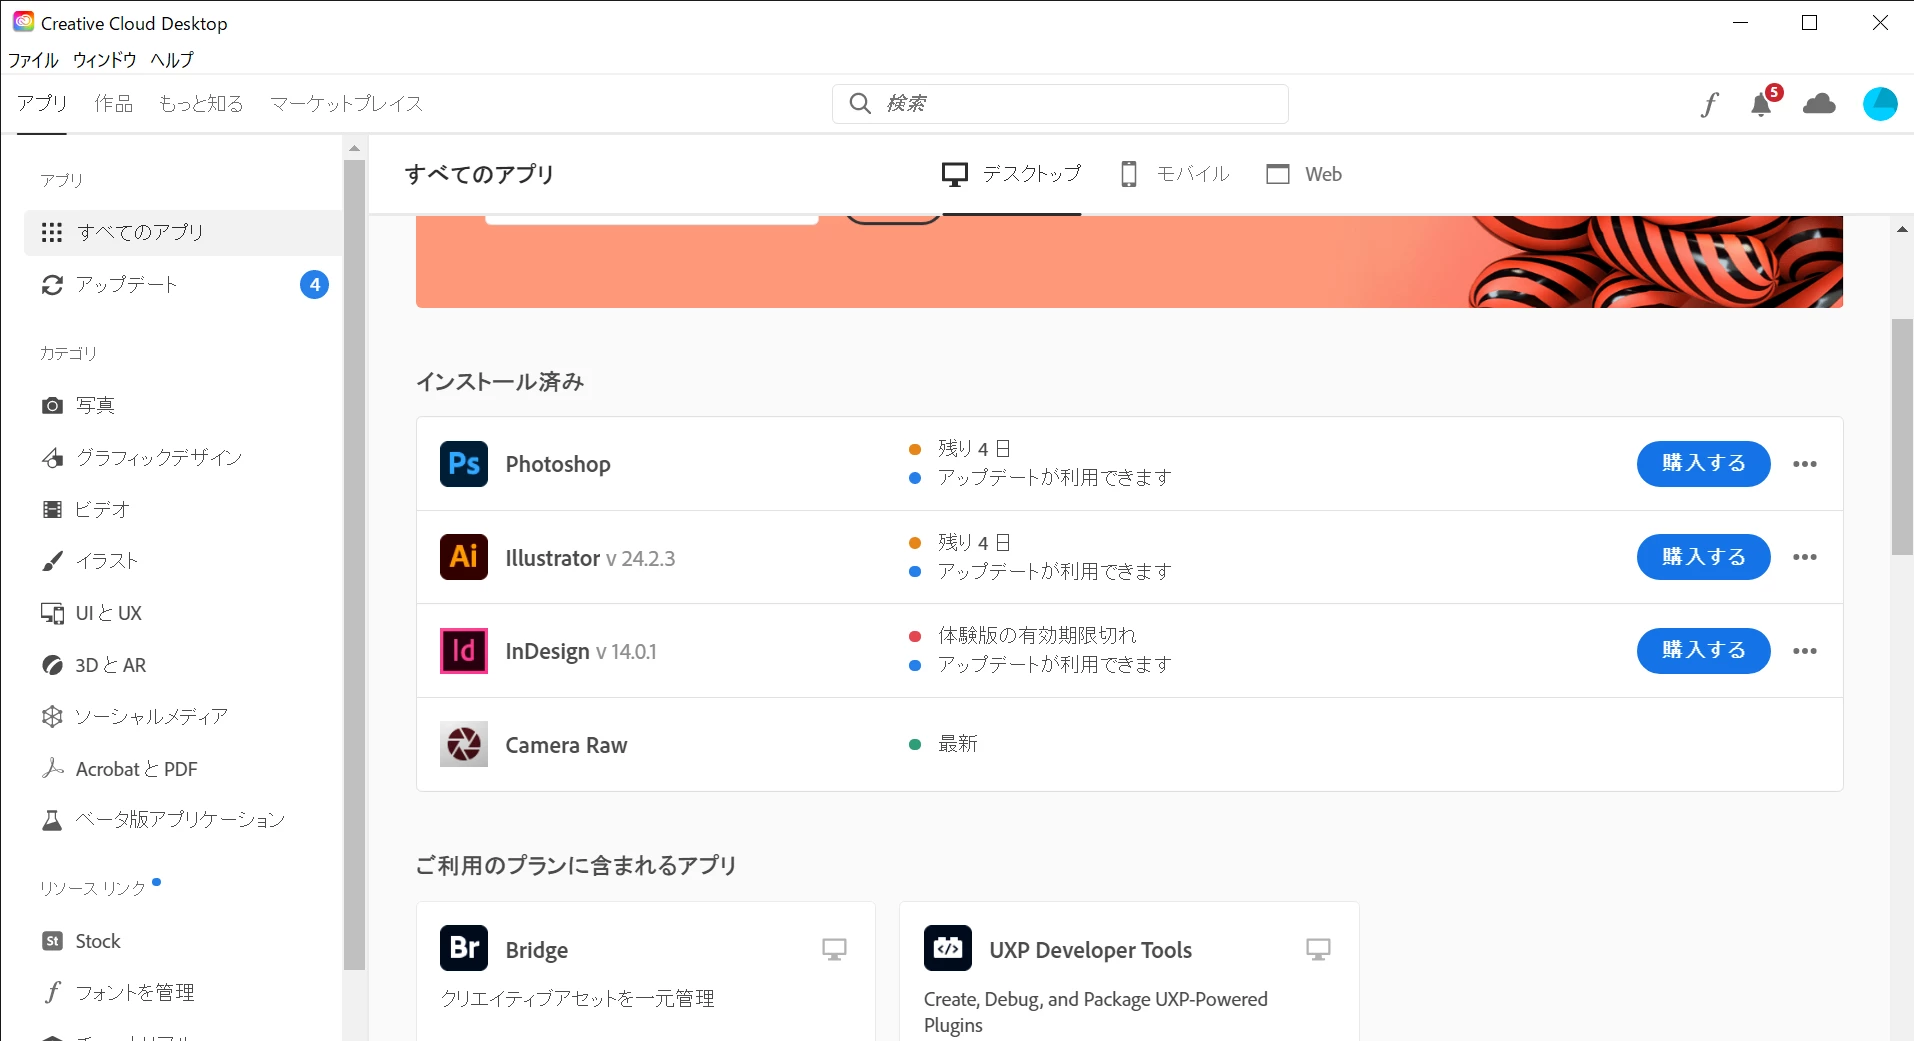Click the InDesign v 14.0.1 label
This screenshot has height=1041, width=1914.
[x=581, y=652]
